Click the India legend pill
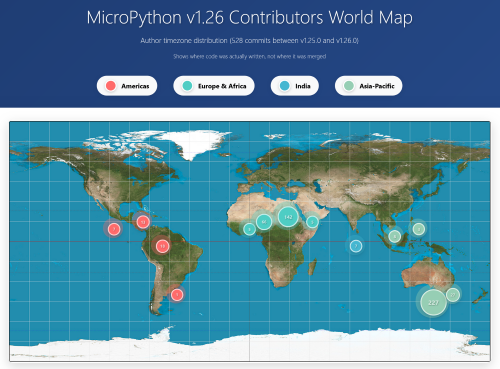This screenshot has height=369, width=500. click(x=295, y=86)
